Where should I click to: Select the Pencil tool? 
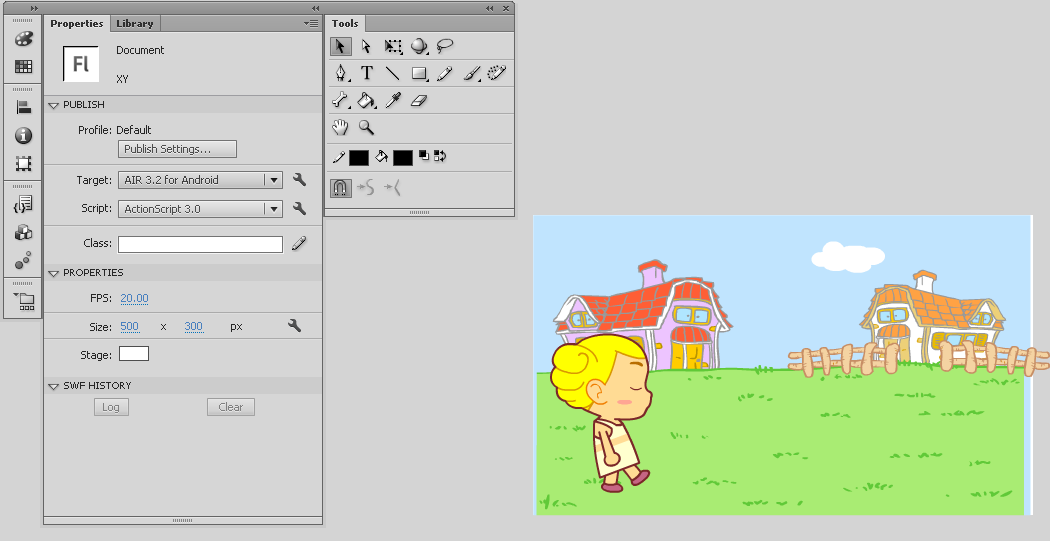(445, 73)
